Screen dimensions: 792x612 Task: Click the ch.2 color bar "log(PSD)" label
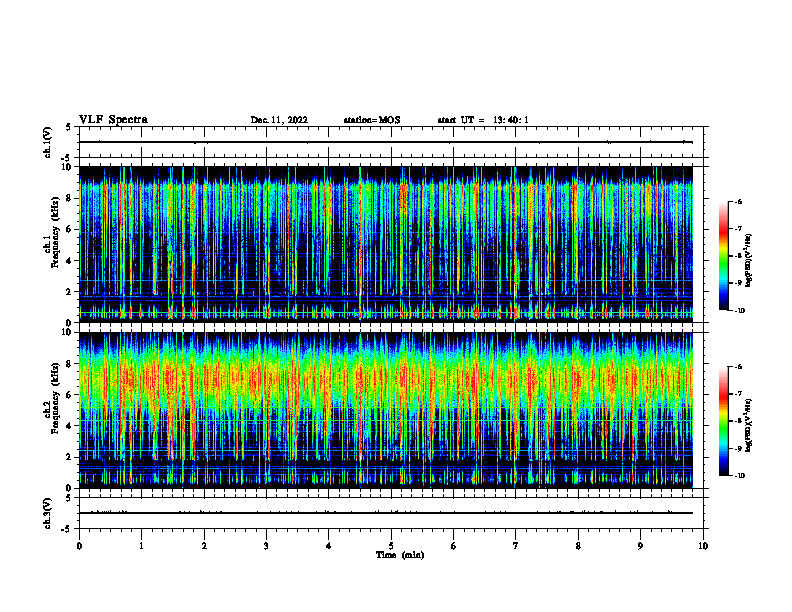749,425
